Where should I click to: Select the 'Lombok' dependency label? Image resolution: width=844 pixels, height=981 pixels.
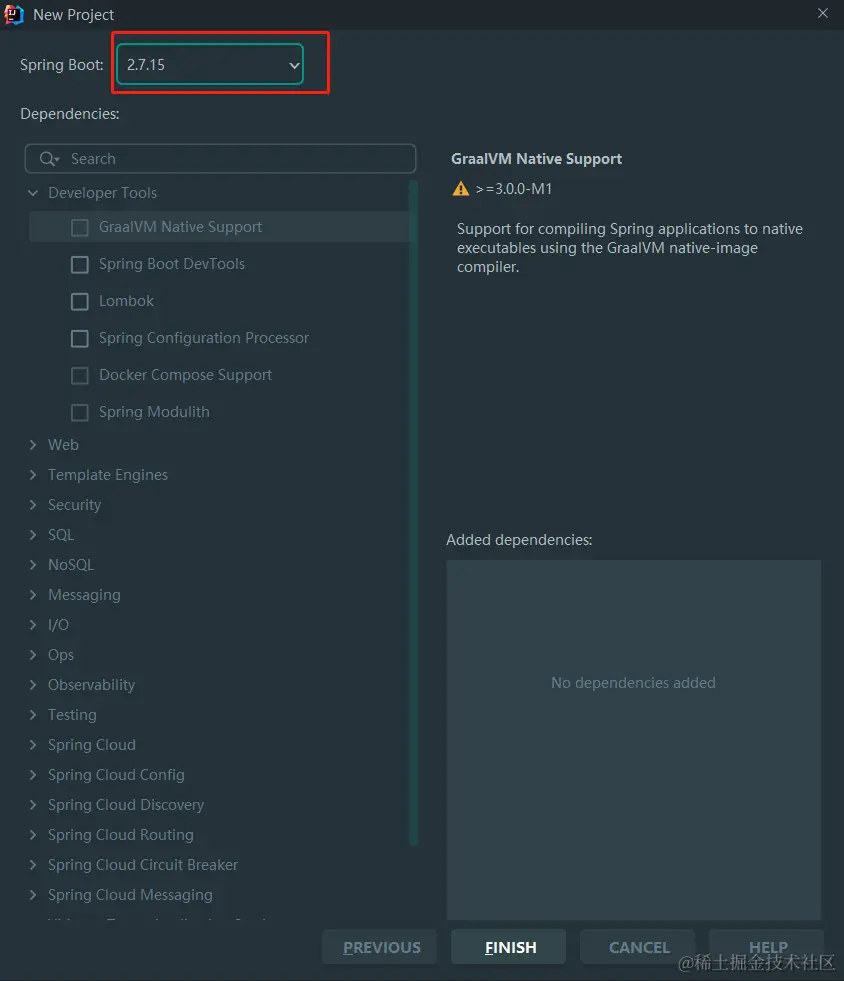tap(126, 301)
